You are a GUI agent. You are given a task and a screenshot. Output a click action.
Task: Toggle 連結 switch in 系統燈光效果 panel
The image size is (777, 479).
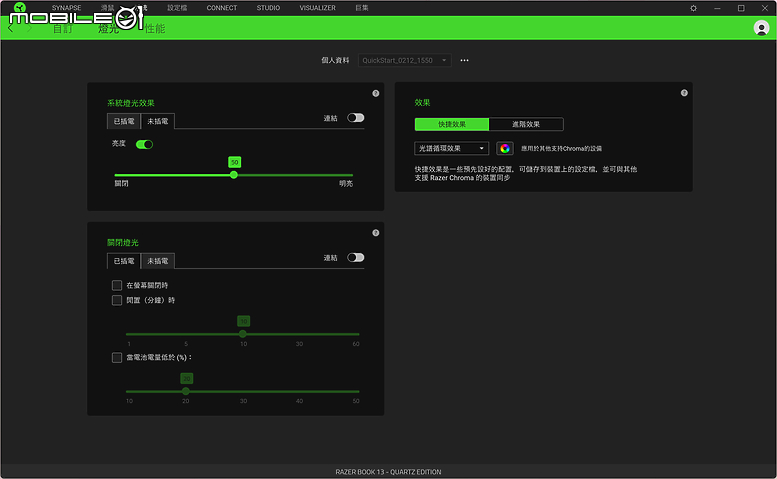point(355,118)
